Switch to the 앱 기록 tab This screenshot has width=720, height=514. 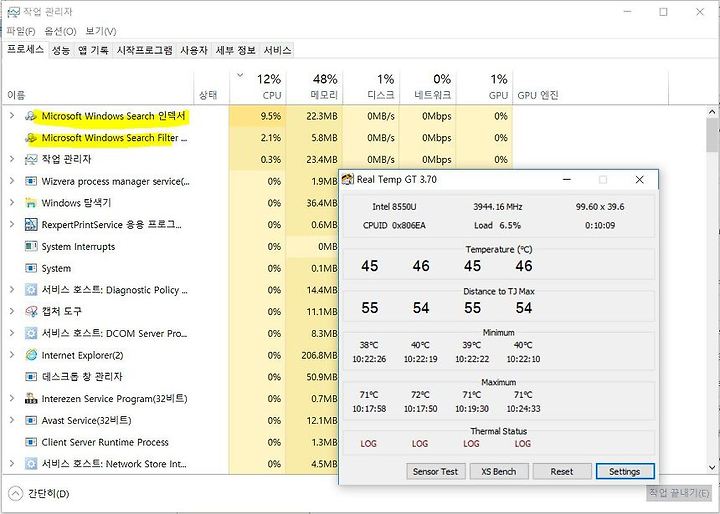[93, 50]
